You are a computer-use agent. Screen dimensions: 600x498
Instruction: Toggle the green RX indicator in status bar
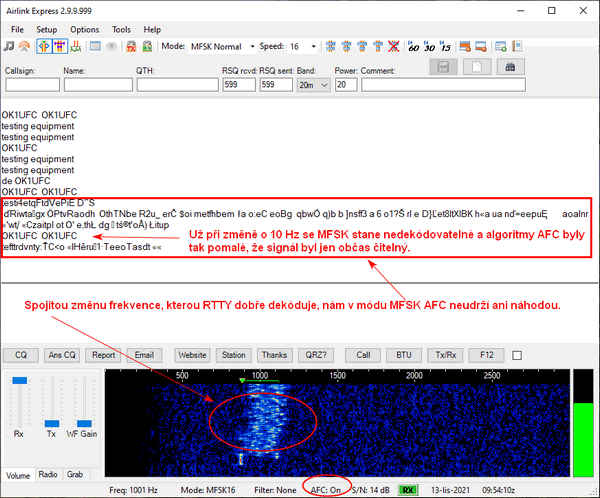pos(408,489)
